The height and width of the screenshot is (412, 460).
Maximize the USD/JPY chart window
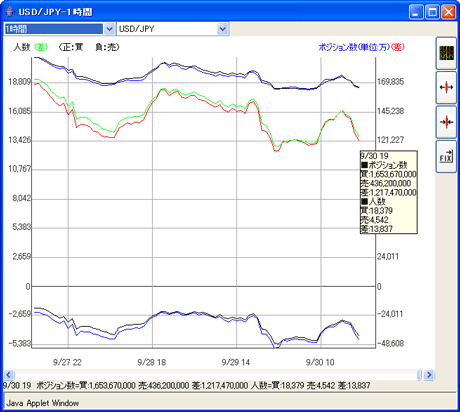[433, 12]
